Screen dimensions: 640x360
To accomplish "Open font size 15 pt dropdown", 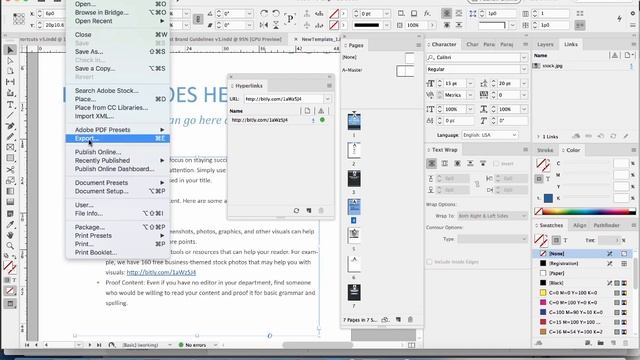I will pos(470,83).
